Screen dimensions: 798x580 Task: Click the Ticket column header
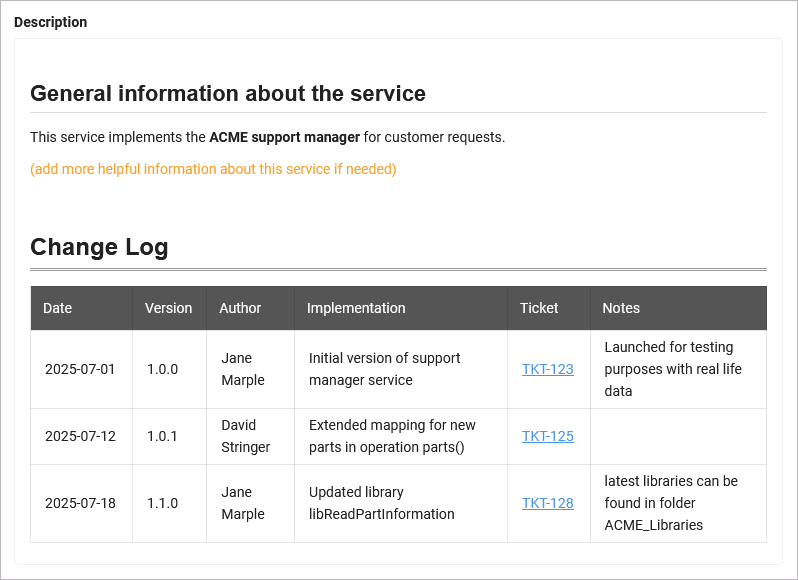(539, 308)
